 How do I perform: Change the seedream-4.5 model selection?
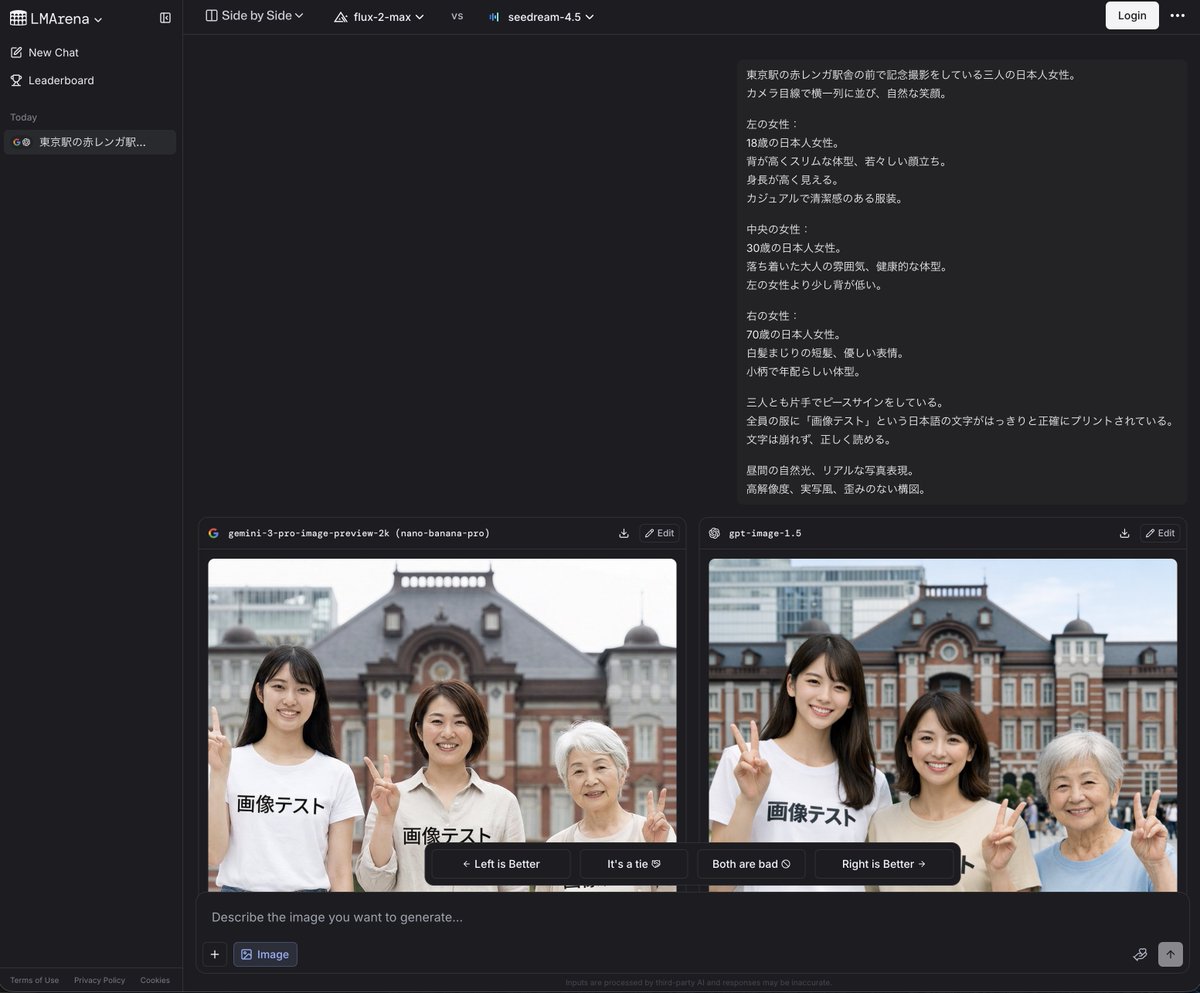(x=541, y=16)
